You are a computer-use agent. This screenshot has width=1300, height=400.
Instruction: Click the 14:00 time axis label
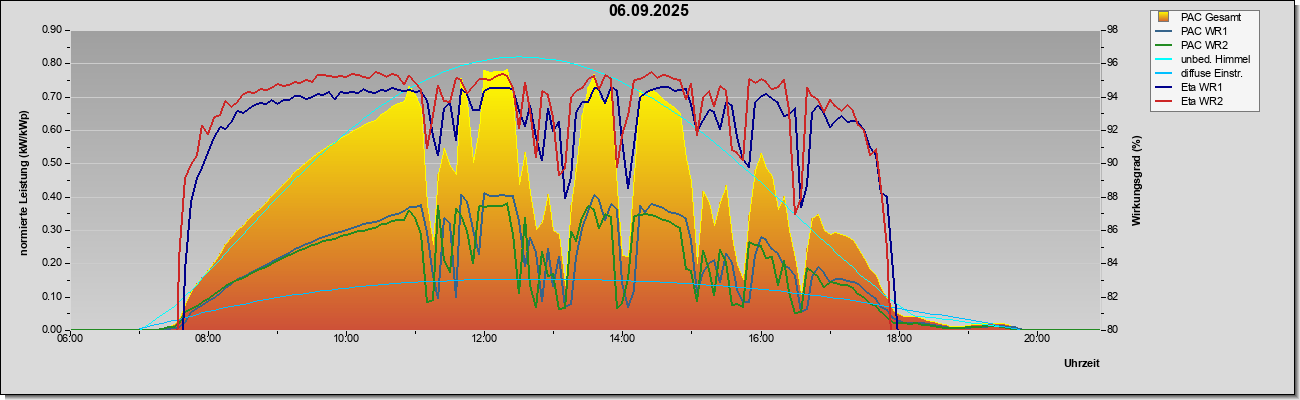[622, 338]
